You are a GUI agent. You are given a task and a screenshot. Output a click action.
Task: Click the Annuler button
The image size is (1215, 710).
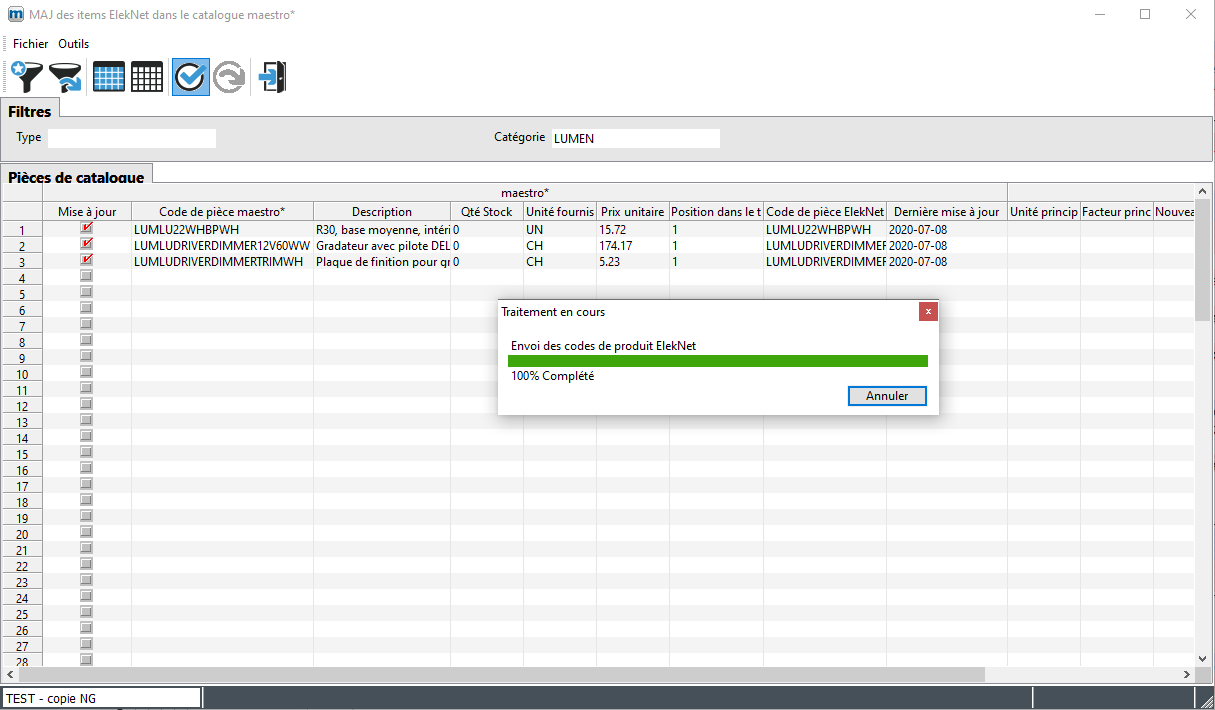(887, 396)
